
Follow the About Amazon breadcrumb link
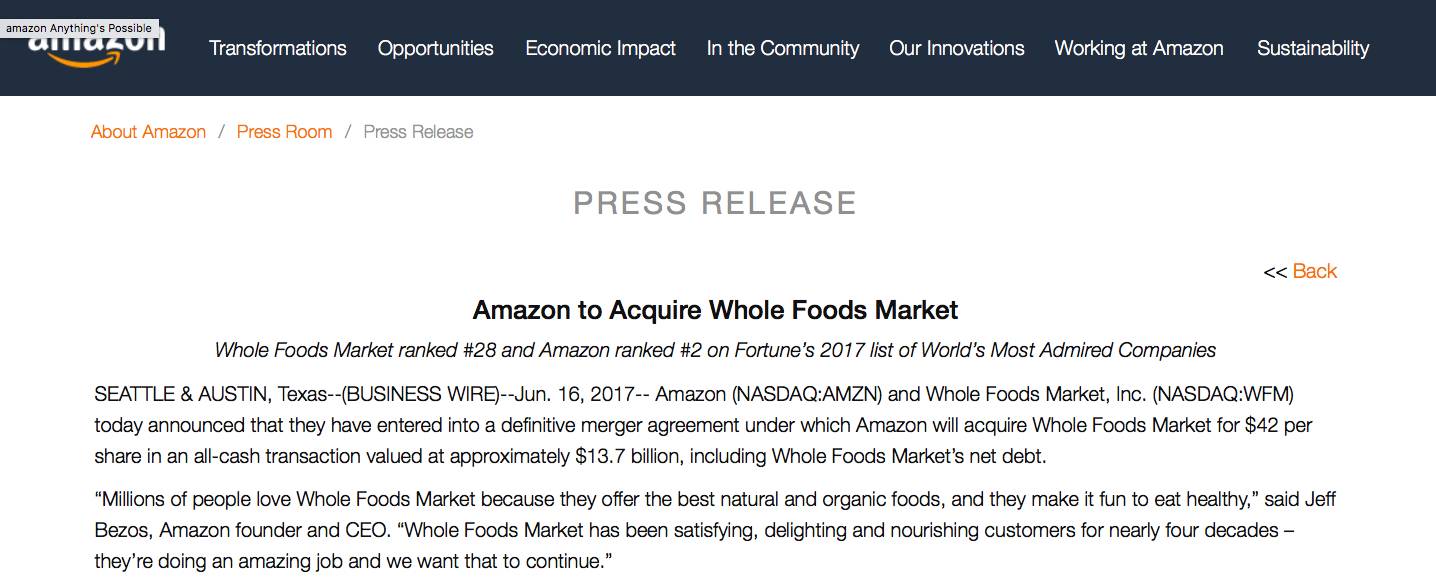pyautogui.click(x=148, y=132)
